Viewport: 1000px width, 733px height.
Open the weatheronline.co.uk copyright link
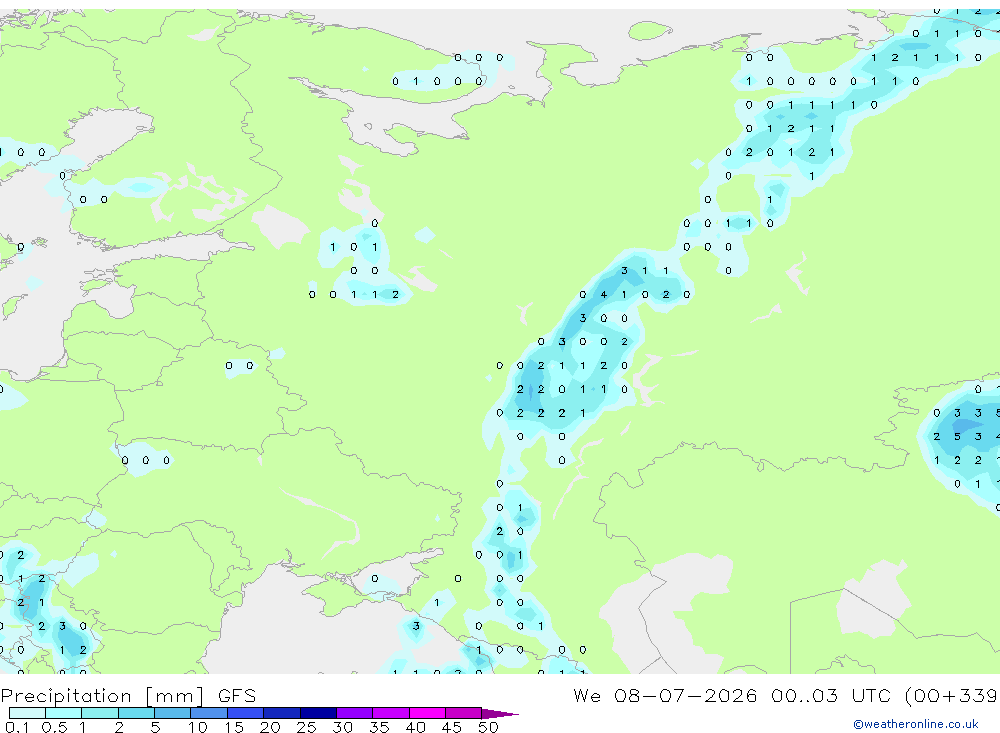(x=915, y=724)
